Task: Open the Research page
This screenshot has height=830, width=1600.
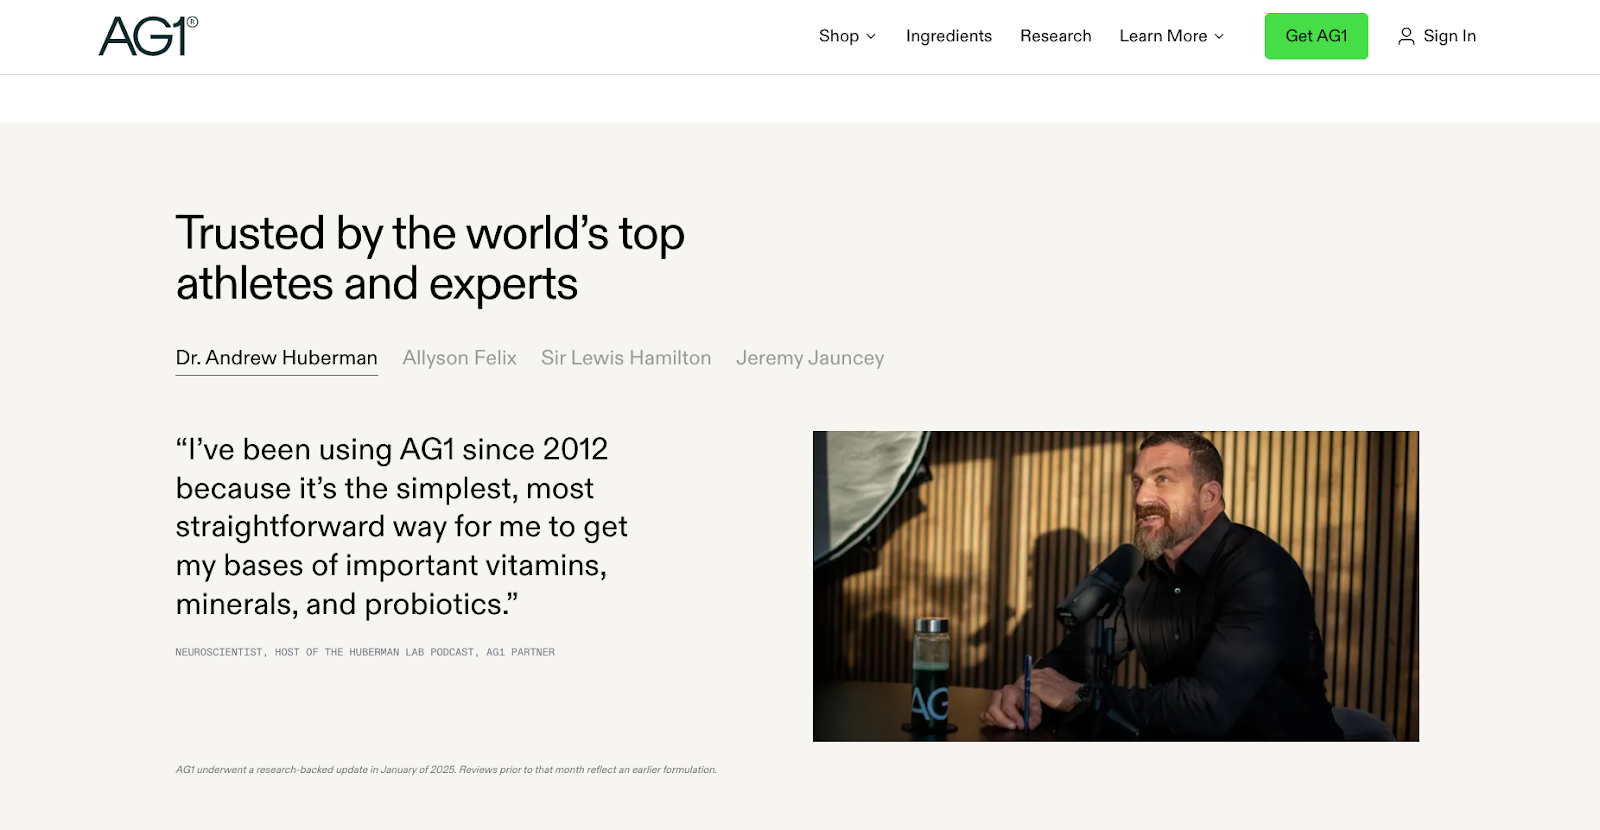Action: click(1056, 36)
